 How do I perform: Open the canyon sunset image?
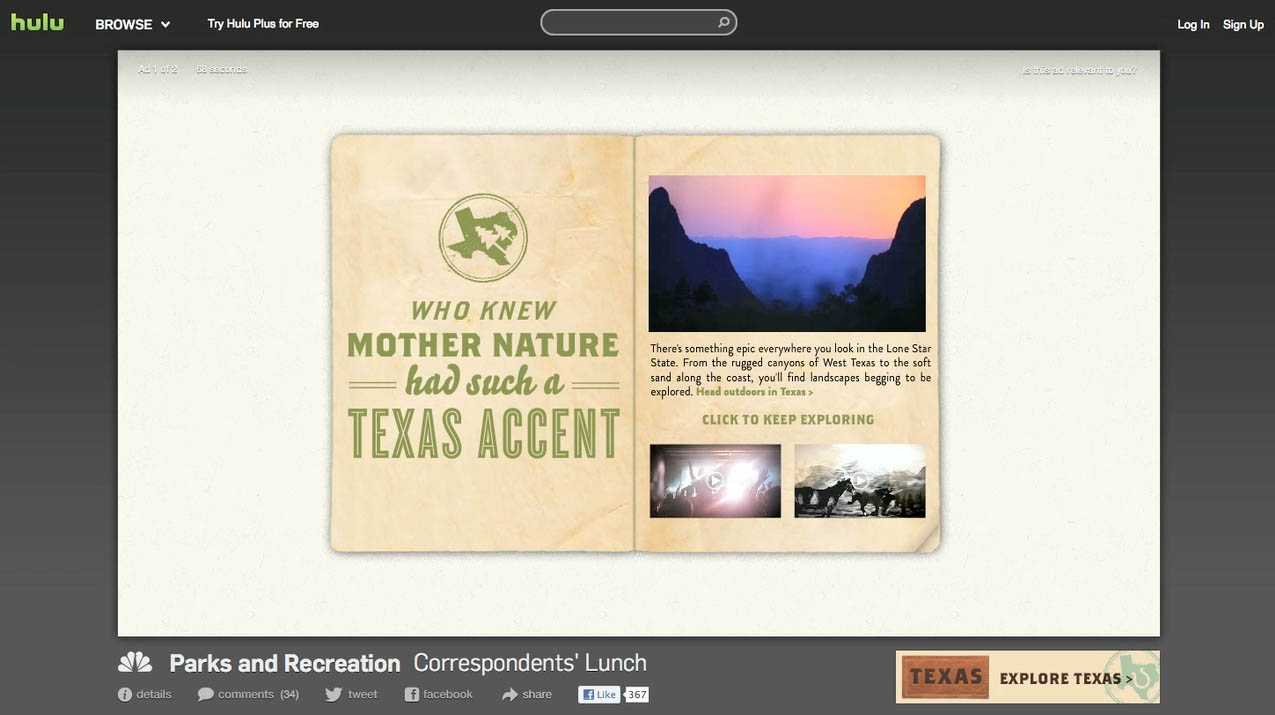(x=787, y=253)
